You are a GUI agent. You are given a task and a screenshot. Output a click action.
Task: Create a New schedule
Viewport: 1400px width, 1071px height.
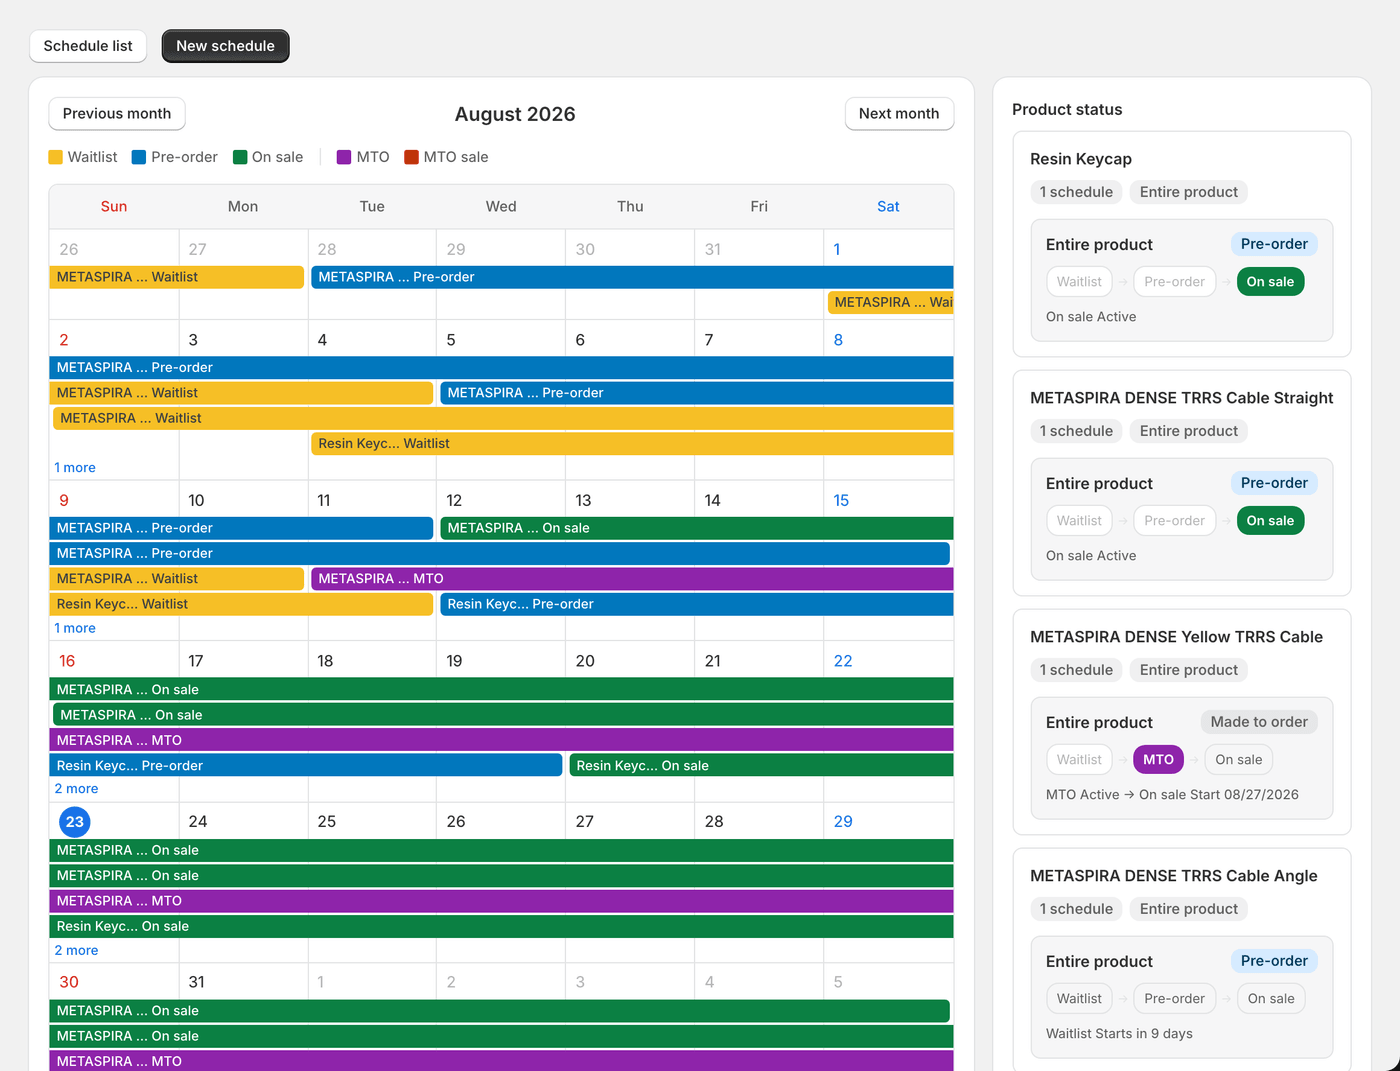(225, 46)
